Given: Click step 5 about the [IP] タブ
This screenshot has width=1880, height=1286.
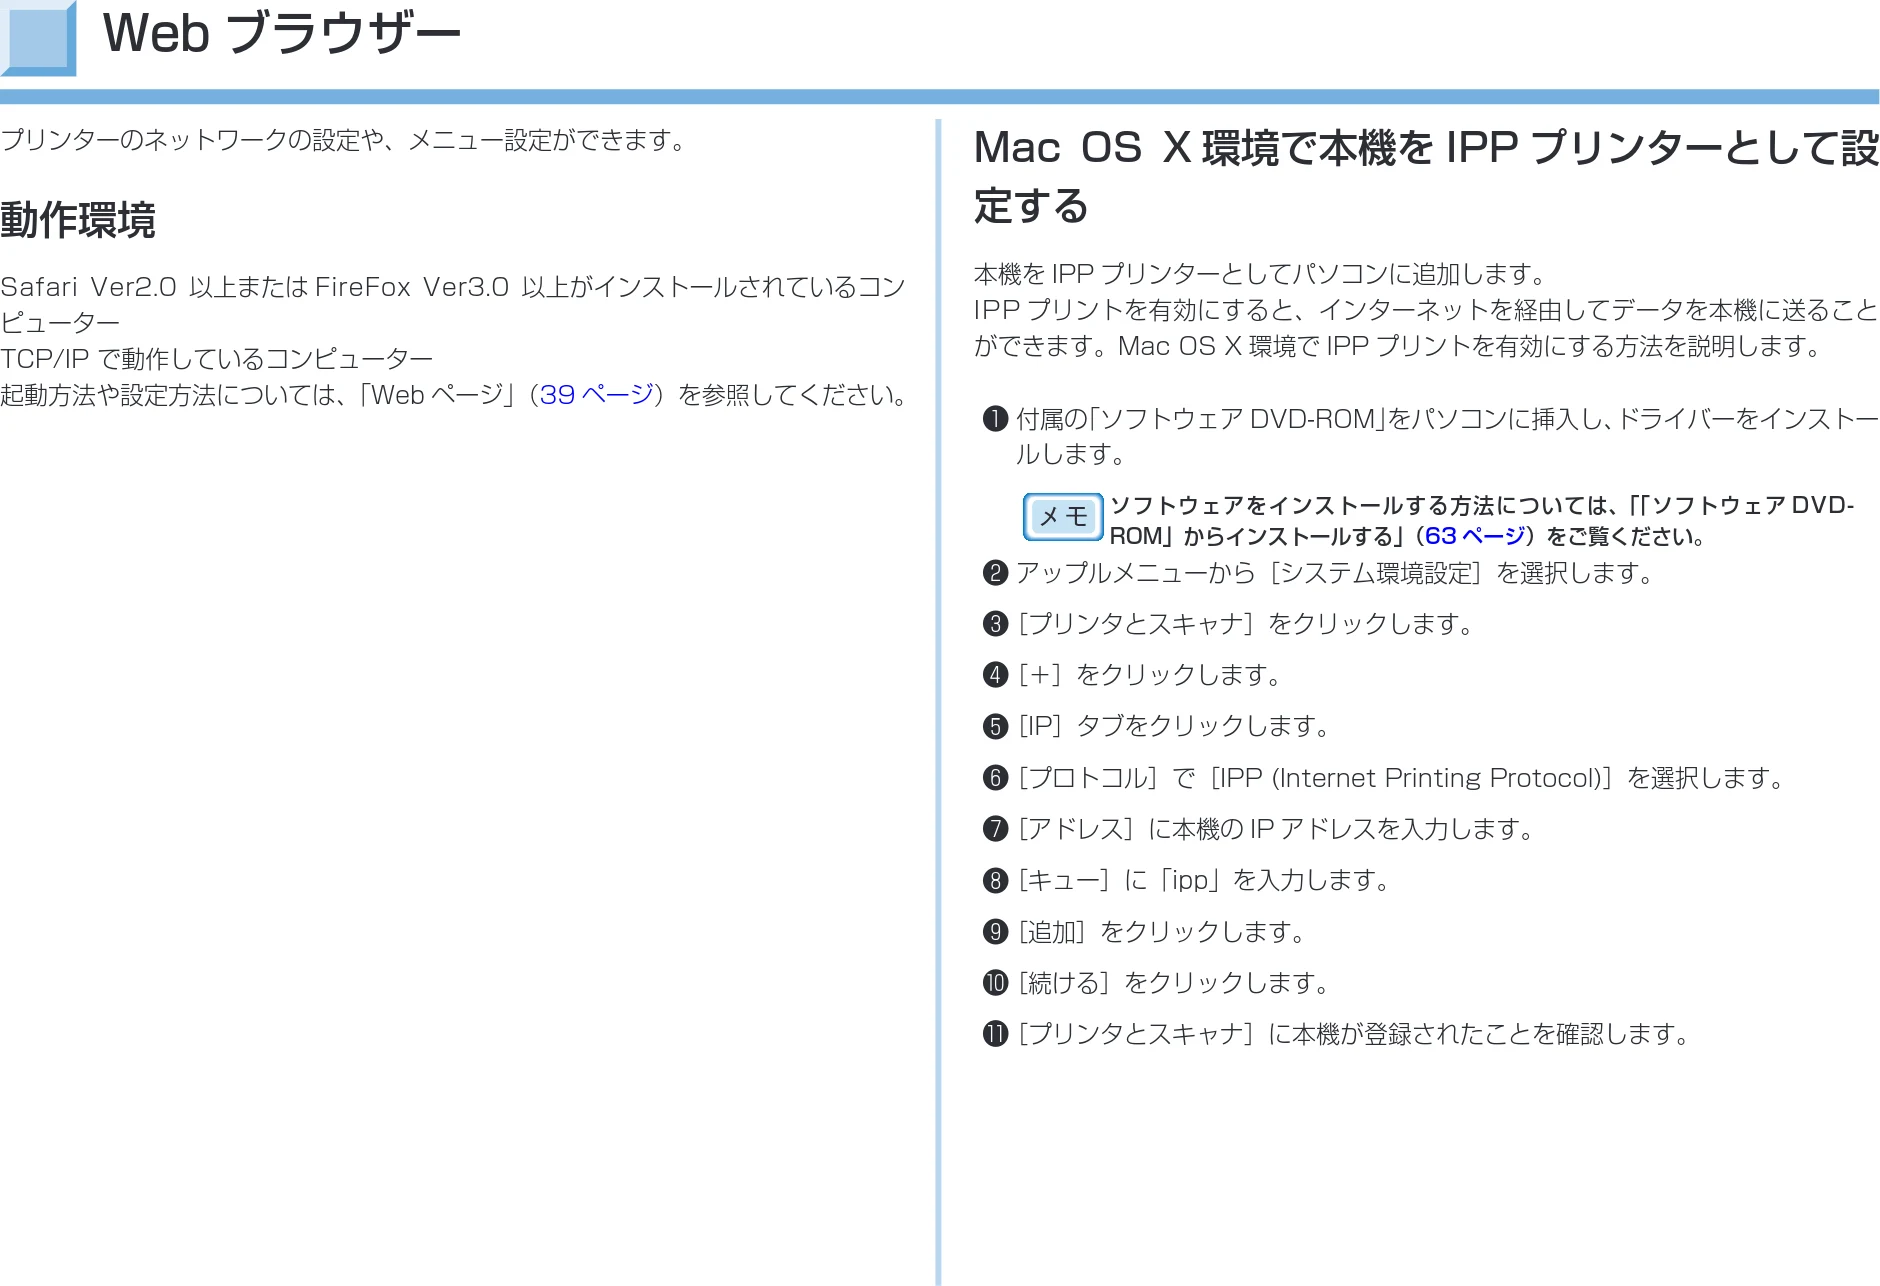Looking at the screenshot, I should pos(1156,726).
